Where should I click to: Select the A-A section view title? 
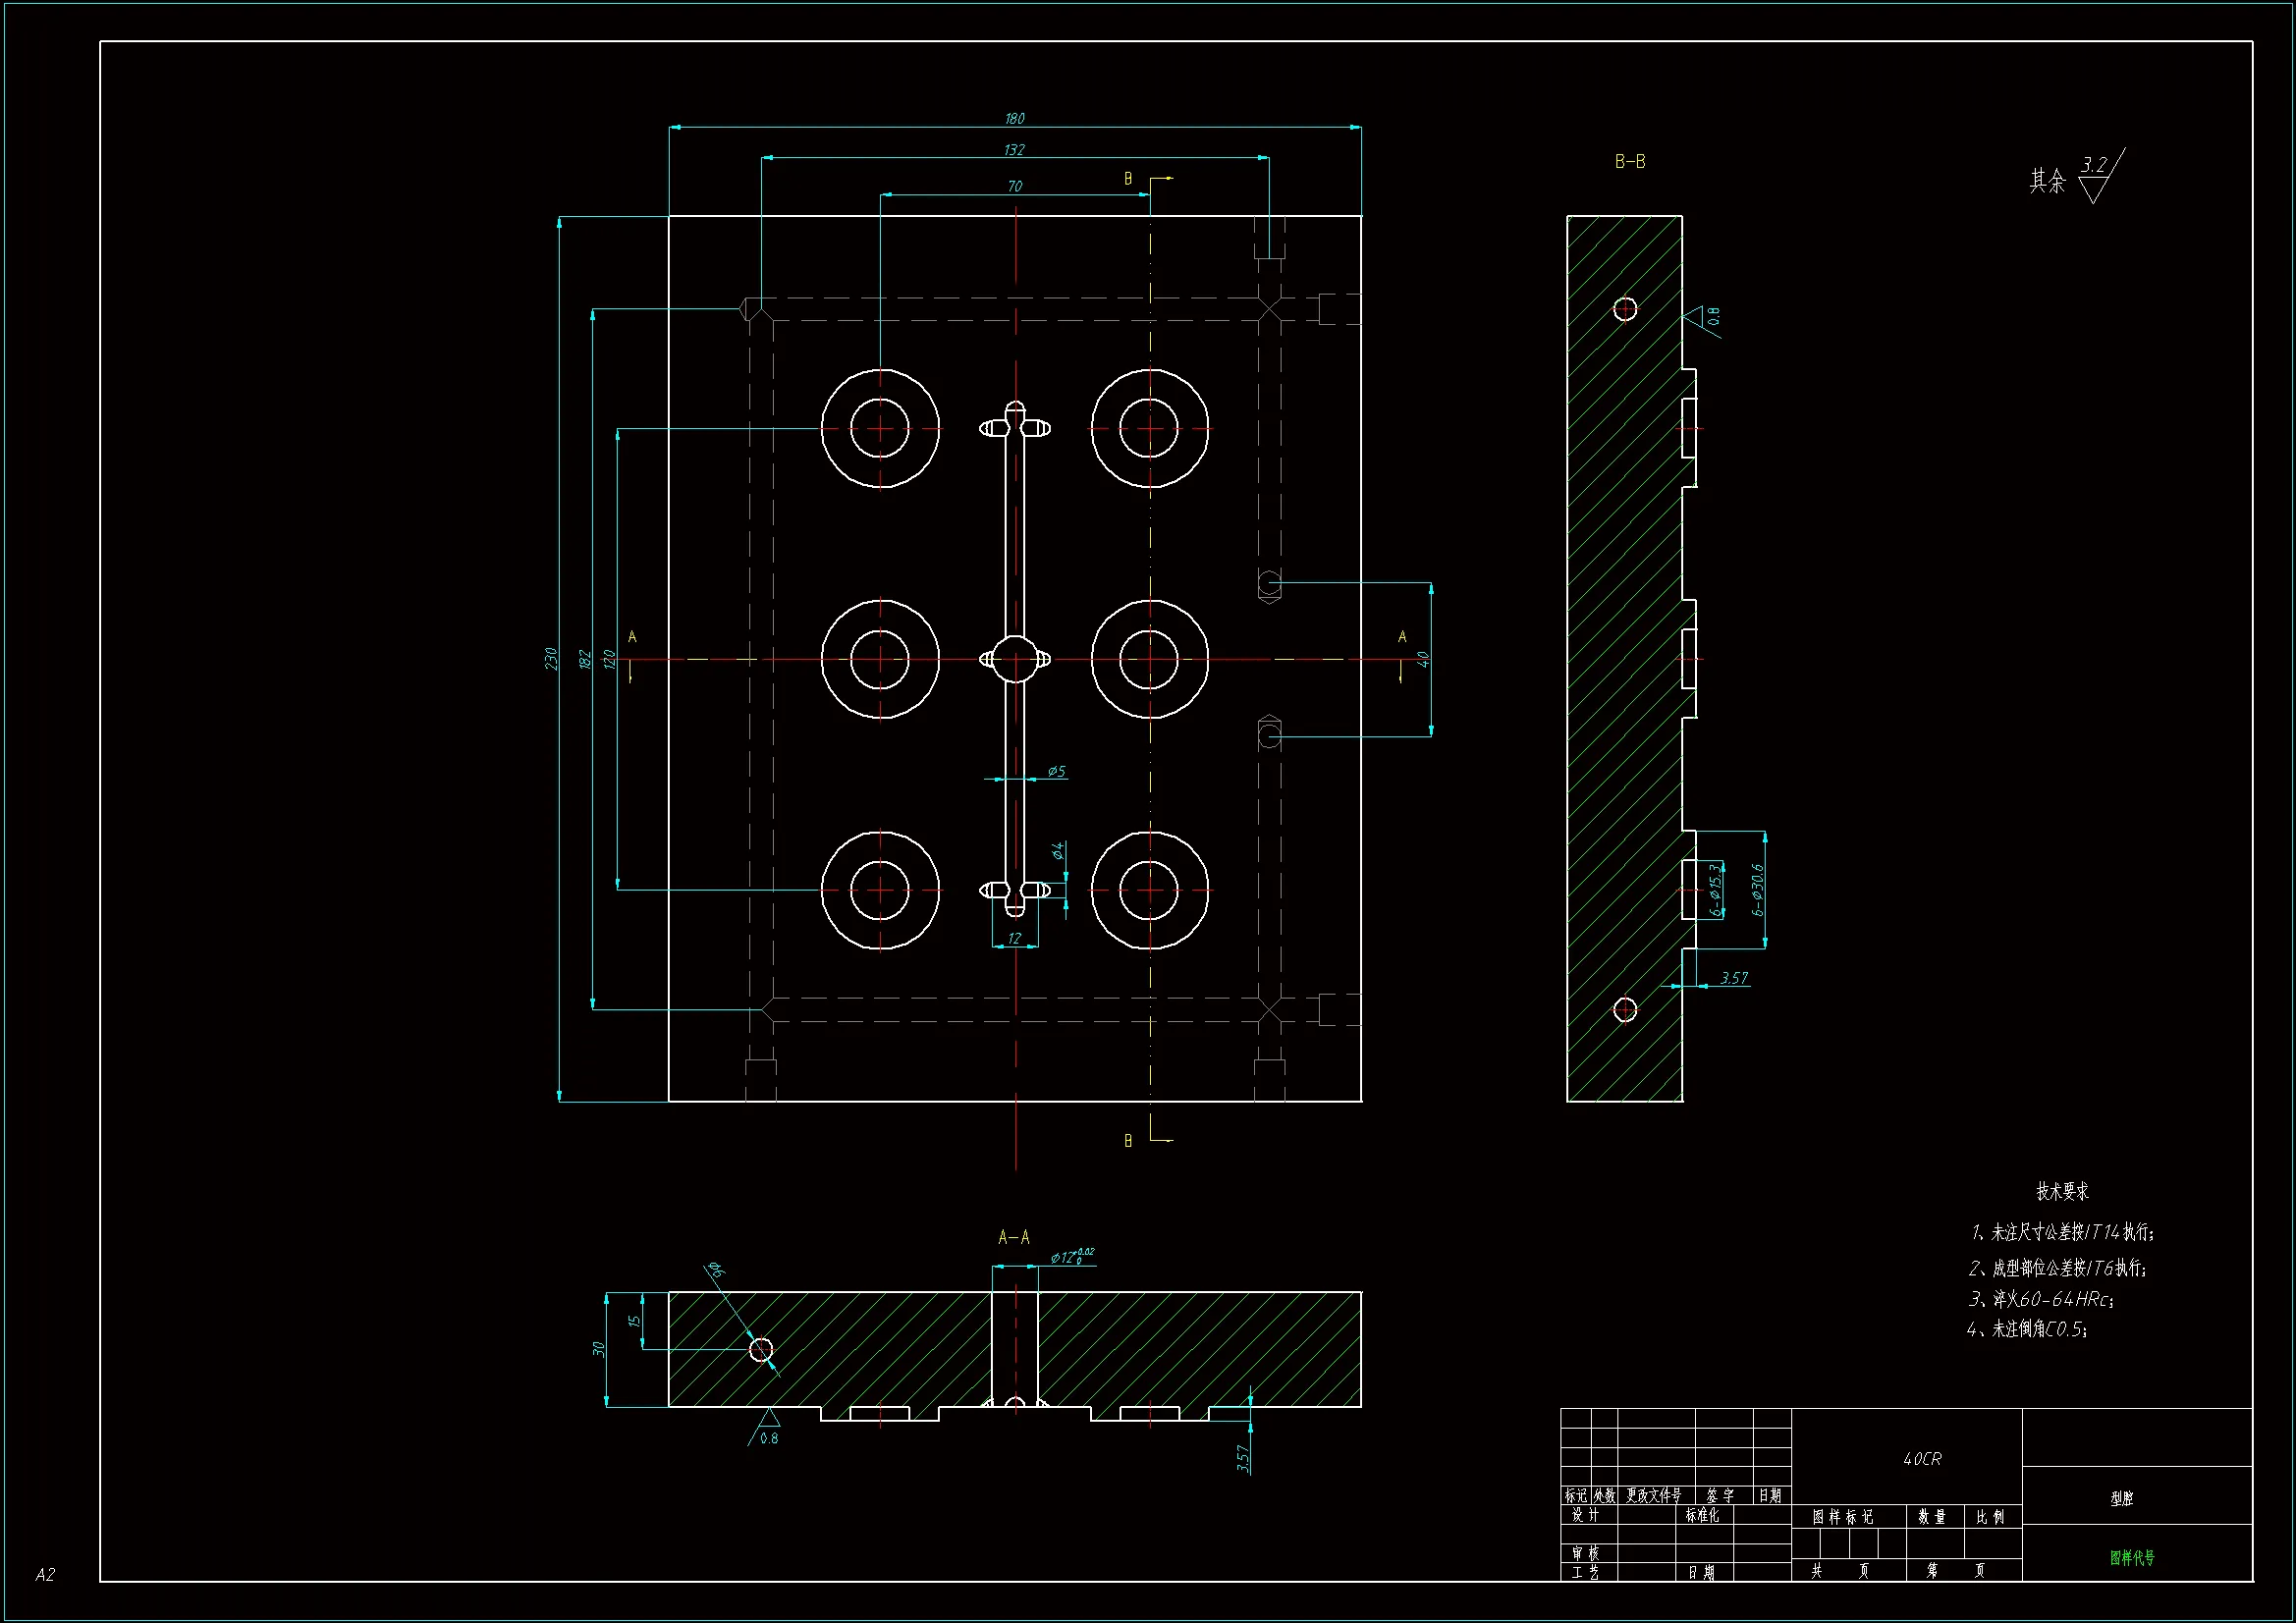pos(1013,1238)
